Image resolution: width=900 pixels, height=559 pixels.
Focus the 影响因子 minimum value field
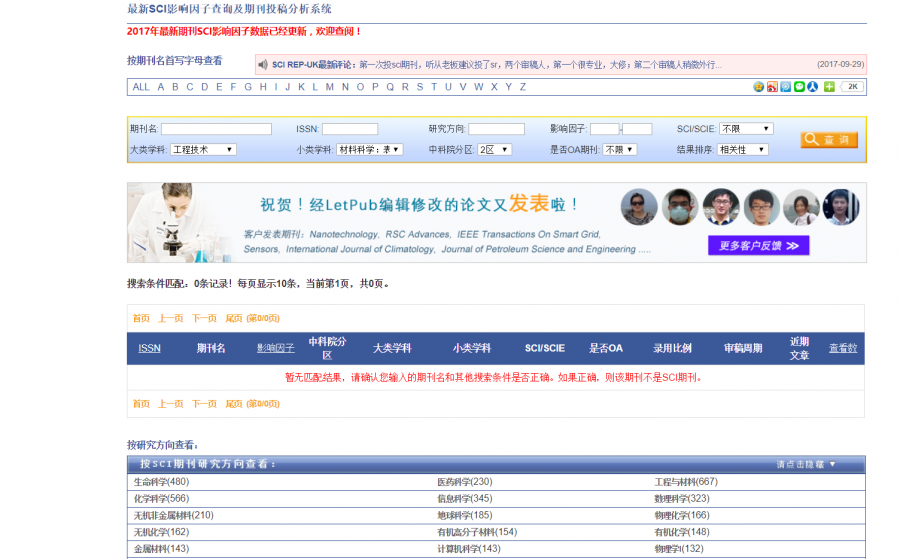coord(605,129)
